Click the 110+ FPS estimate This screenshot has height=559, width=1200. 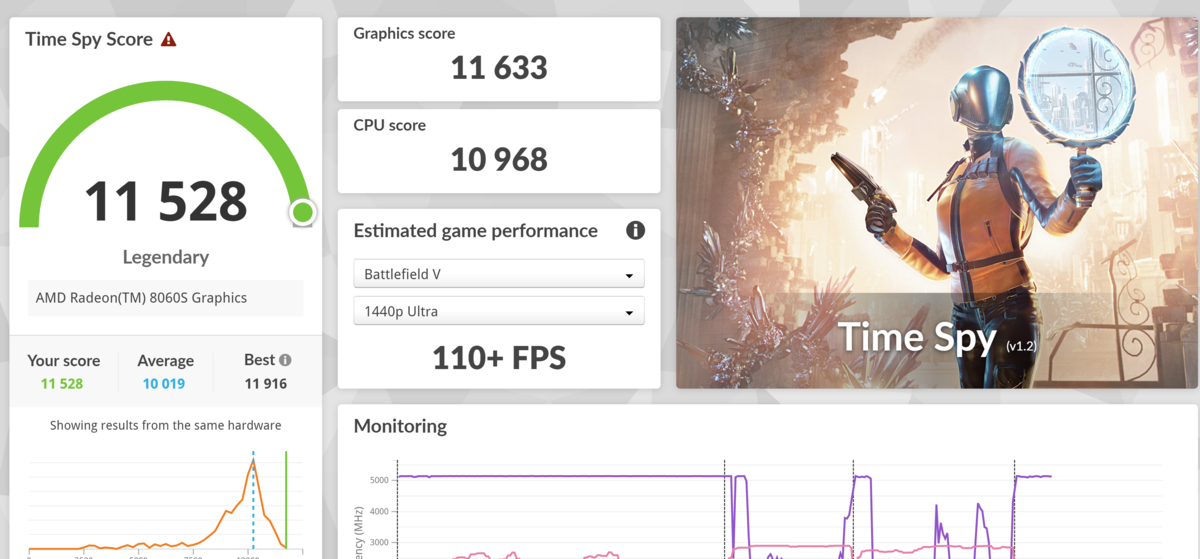pyautogui.click(x=499, y=357)
